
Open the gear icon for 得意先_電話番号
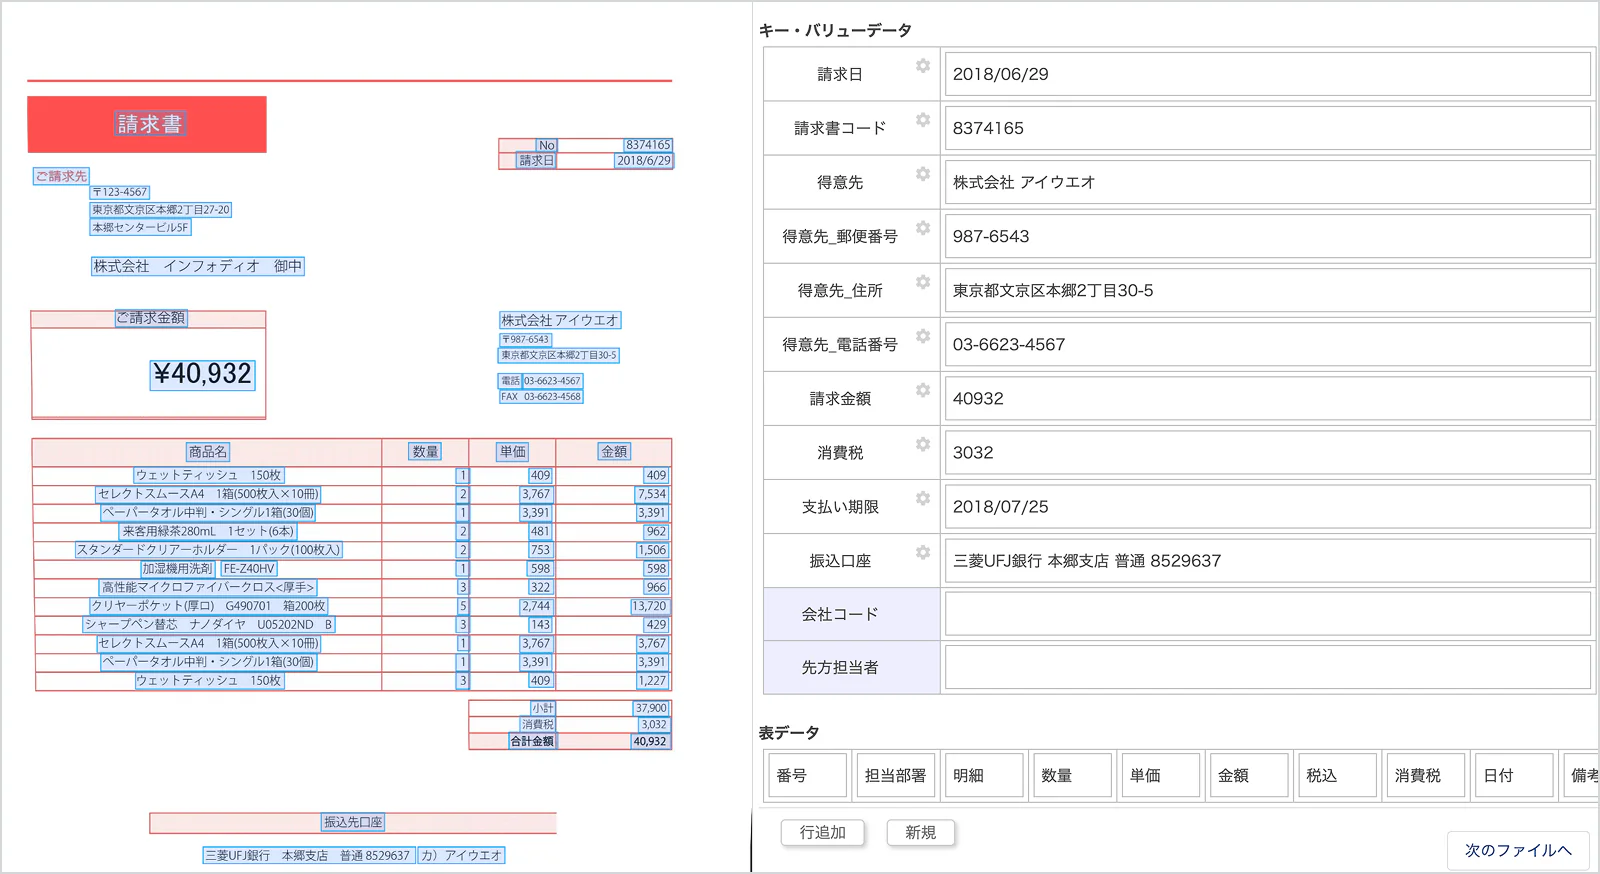pyautogui.click(x=922, y=336)
